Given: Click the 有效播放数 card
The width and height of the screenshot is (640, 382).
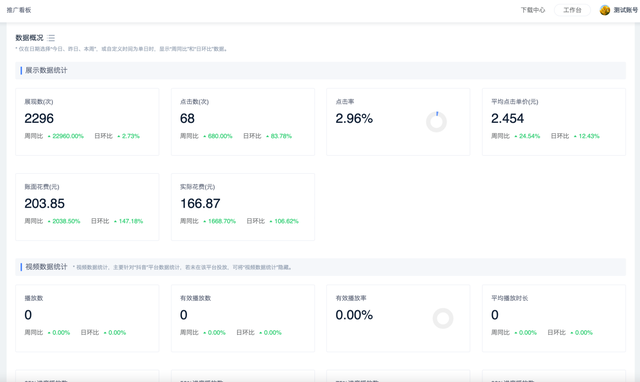Looking at the screenshot, I should pos(243,318).
